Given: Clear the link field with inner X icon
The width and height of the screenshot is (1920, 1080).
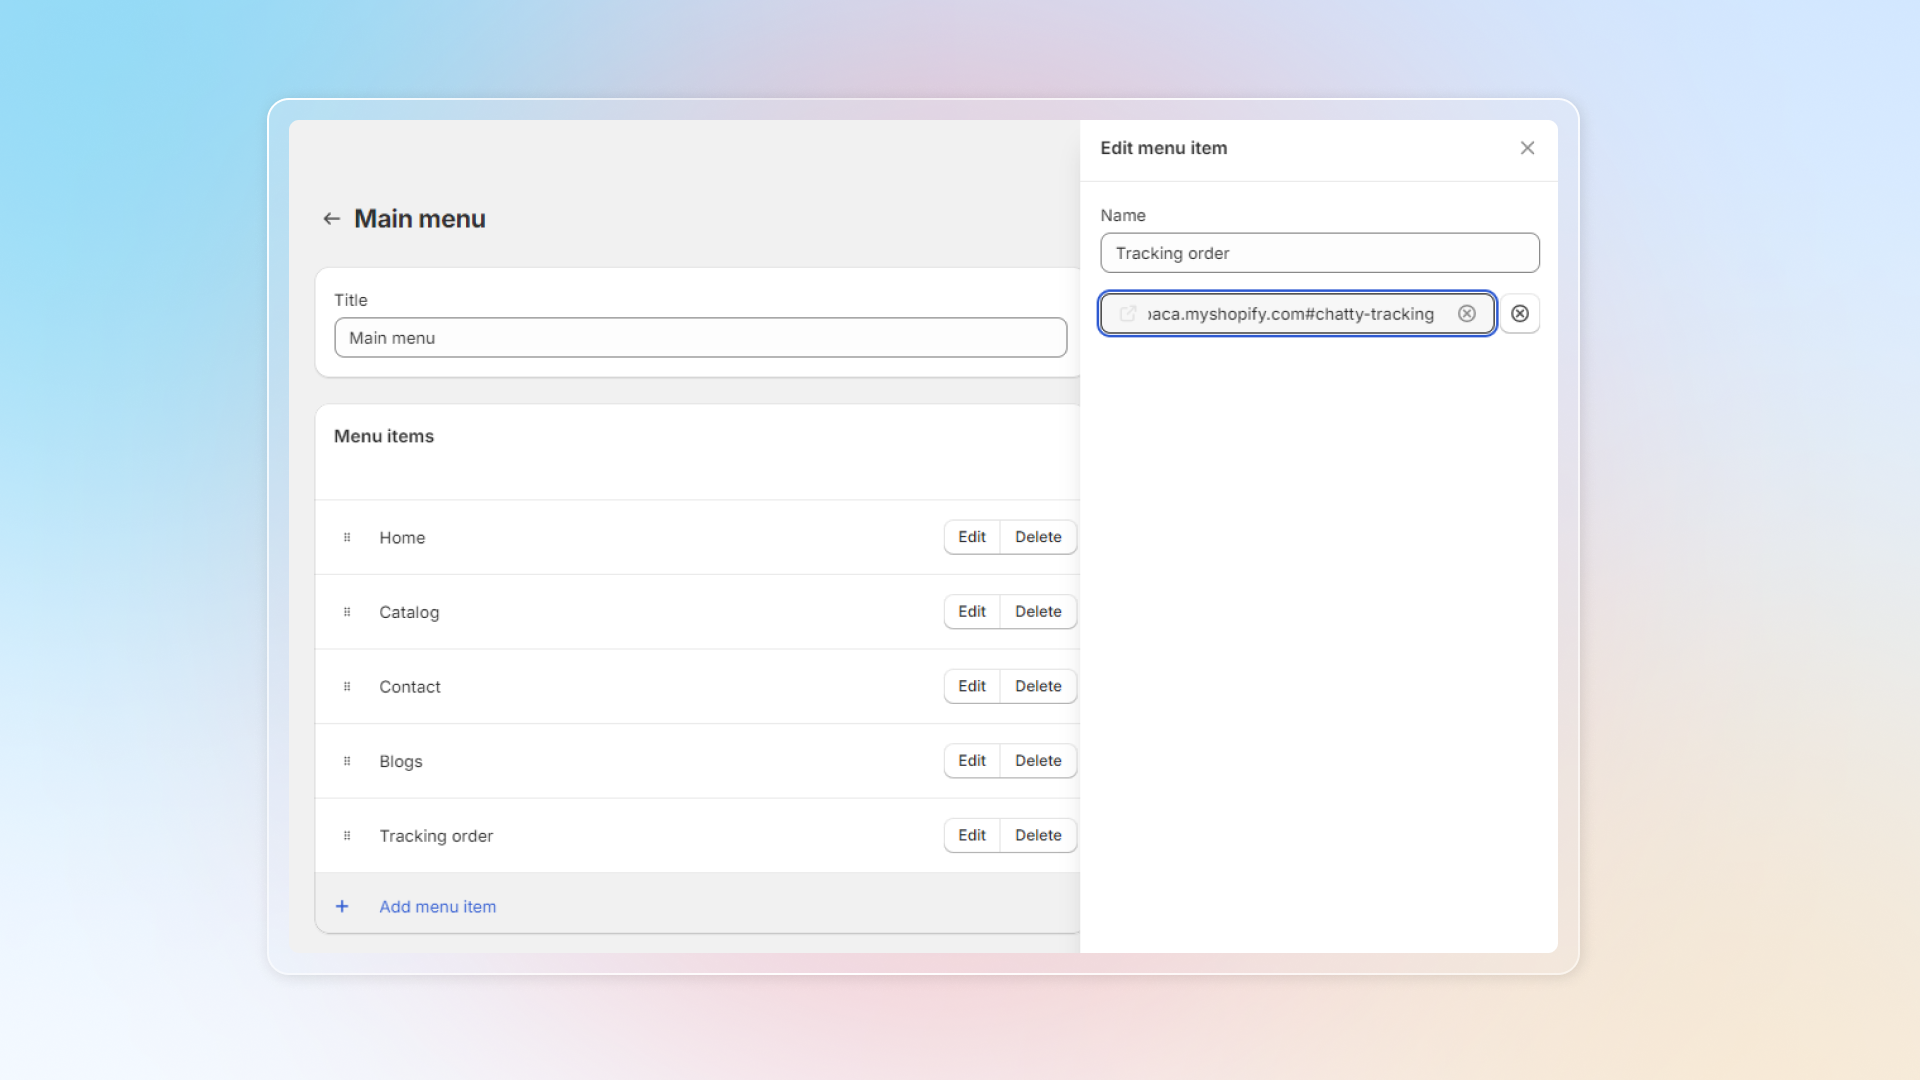Looking at the screenshot, I should pyautogui.click(x=1467, y=314).
